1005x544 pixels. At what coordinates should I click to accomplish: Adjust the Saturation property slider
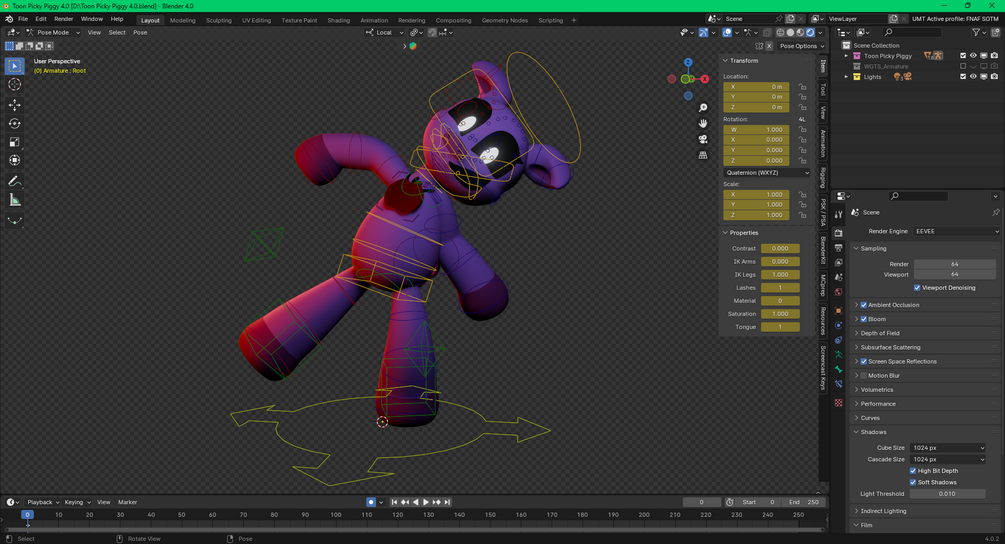(x=780, y=314)
